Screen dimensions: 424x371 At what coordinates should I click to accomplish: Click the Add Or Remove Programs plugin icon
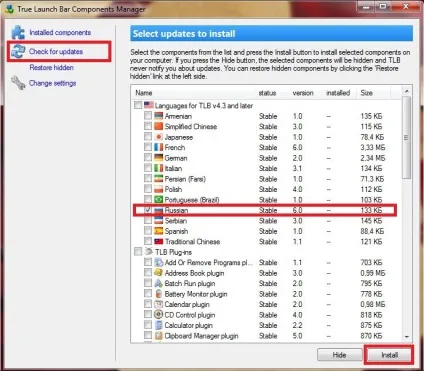tap(159, 262)
